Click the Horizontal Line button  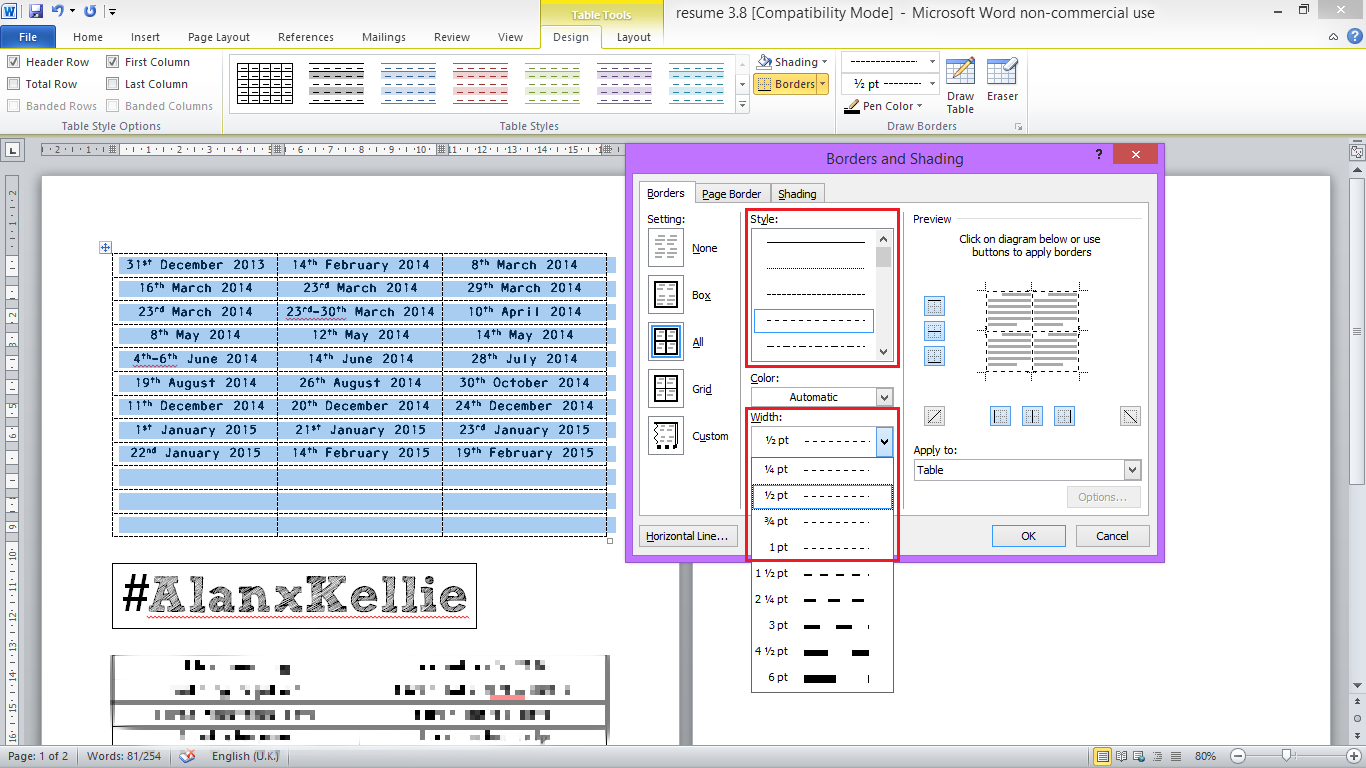pyautogui.click(x=687, y=536)
